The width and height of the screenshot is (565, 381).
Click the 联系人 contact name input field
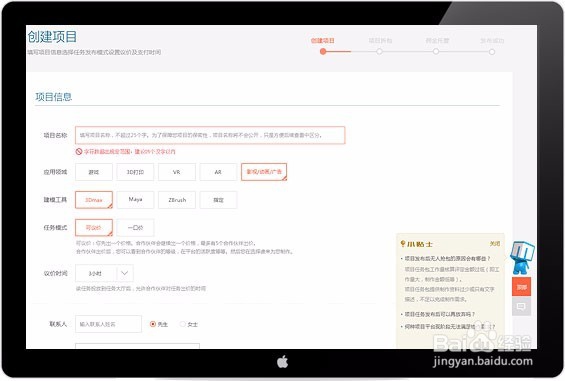coord(108,324)
